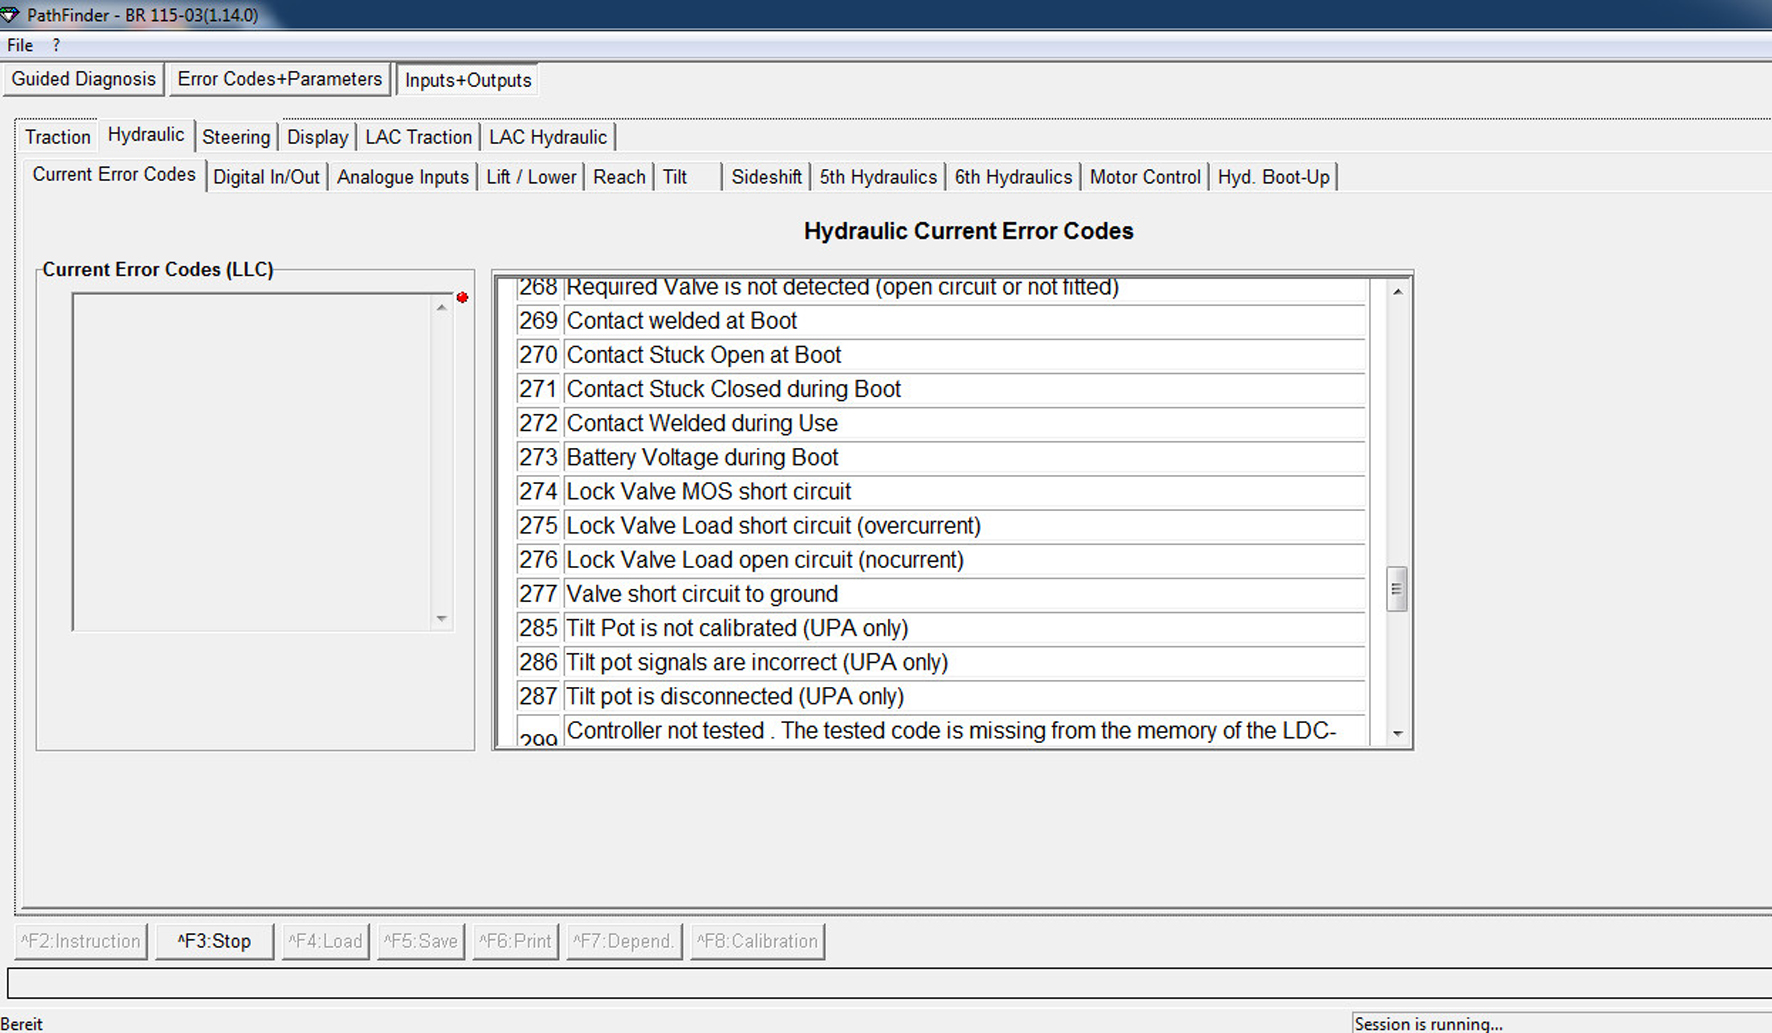Click the bottom status input field

point(888,983)
